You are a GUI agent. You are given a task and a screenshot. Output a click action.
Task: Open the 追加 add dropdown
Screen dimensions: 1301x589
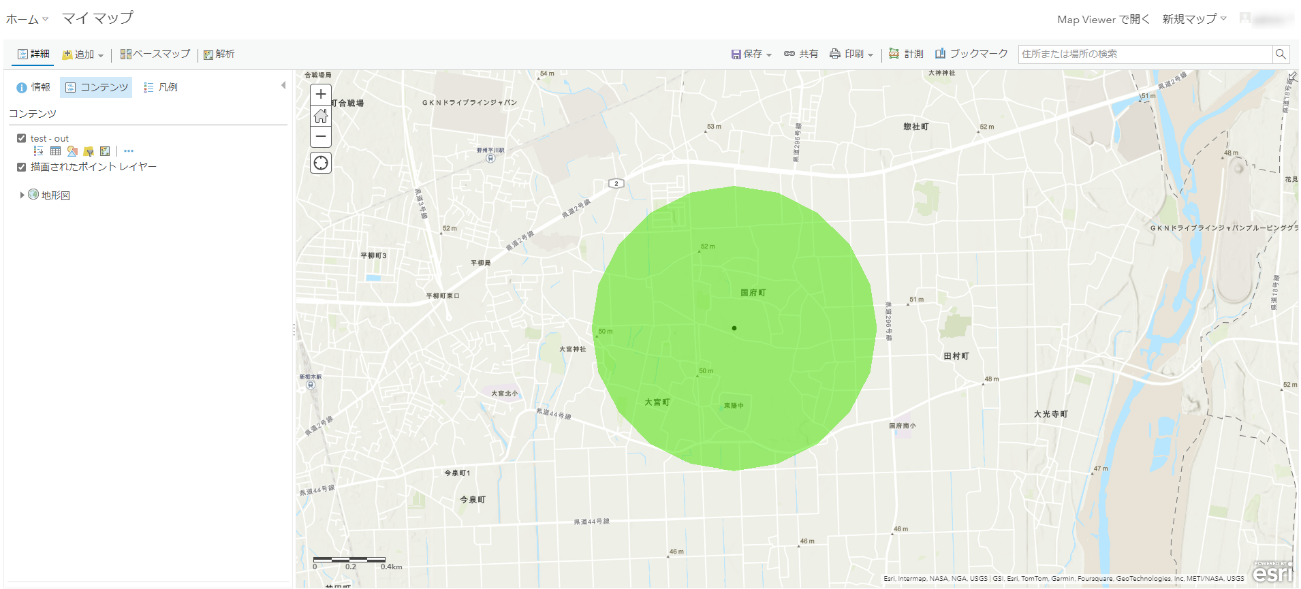83,54
